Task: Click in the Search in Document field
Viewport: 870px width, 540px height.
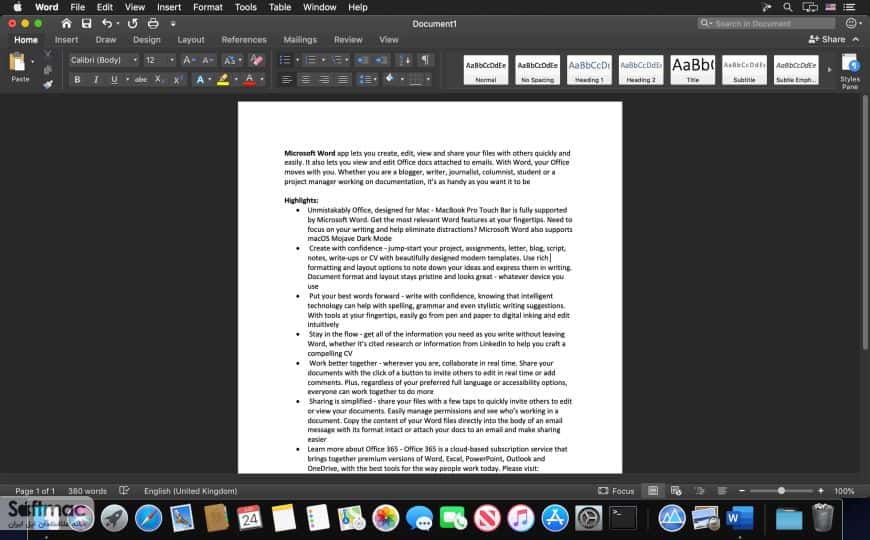Action: (766, 23)
